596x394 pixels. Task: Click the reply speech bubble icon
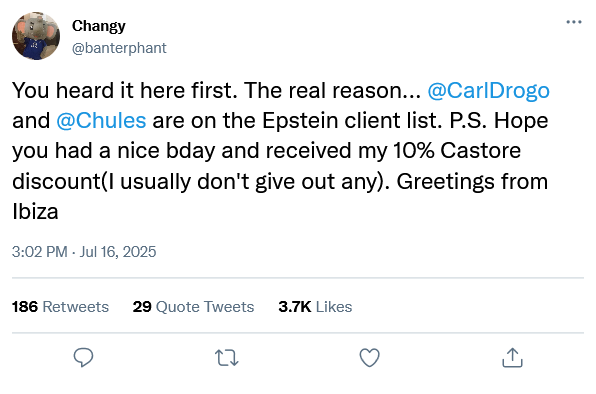[x=83, y=358]
